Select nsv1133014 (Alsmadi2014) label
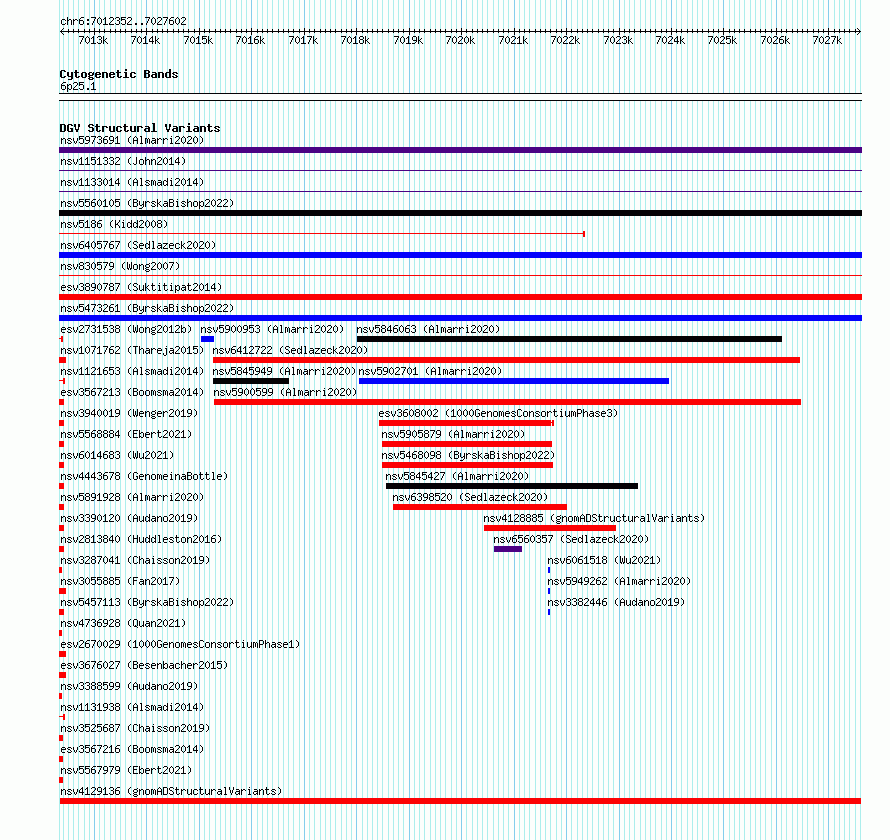The height and width of the screenshot is (840, 890). click(x=132, y=182)
